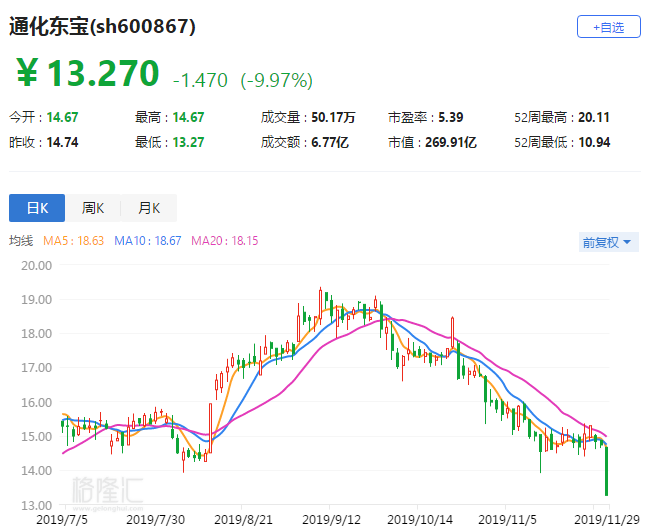Click the 52周最低 value 10.94
Screen dimensions: 662x531
coord(594,142)
